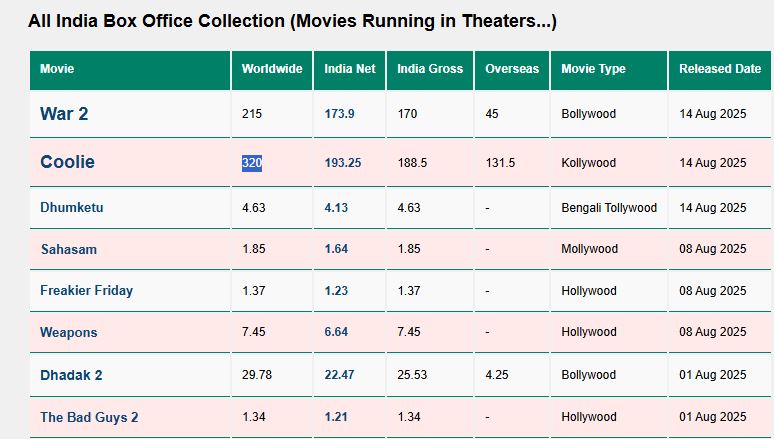Click Bengali Tollywood movie type cell
This screenshot has height=439, width=774.
pos(609,207)
